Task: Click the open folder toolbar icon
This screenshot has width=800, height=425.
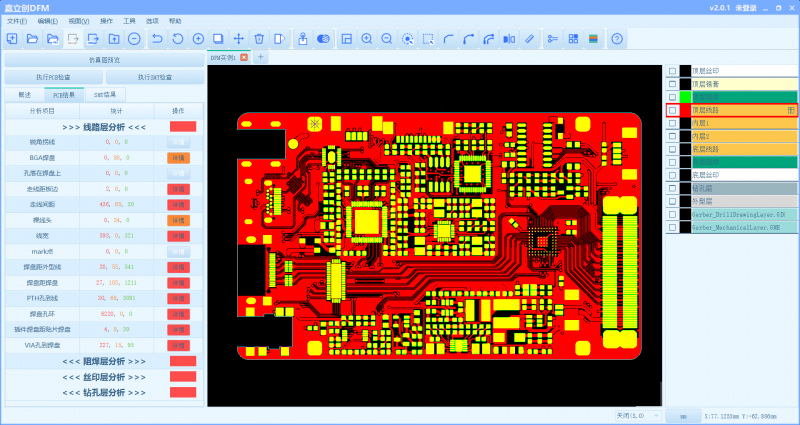Action: click(32, 39)
